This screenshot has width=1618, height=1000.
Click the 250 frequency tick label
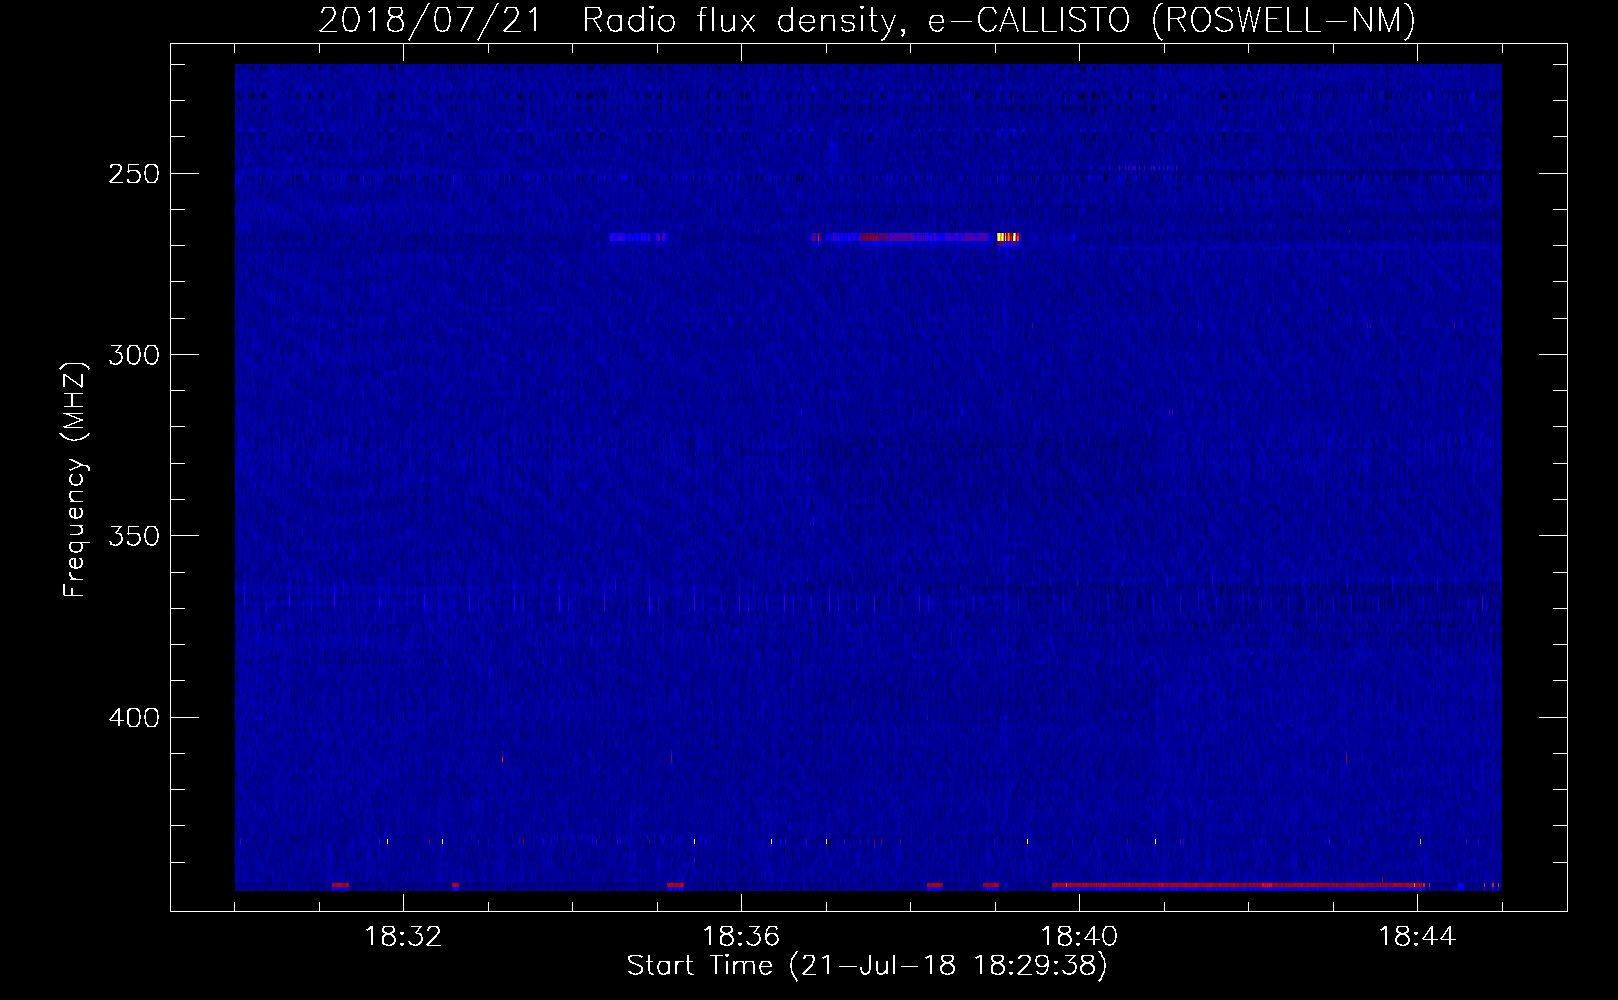[134, 174]
